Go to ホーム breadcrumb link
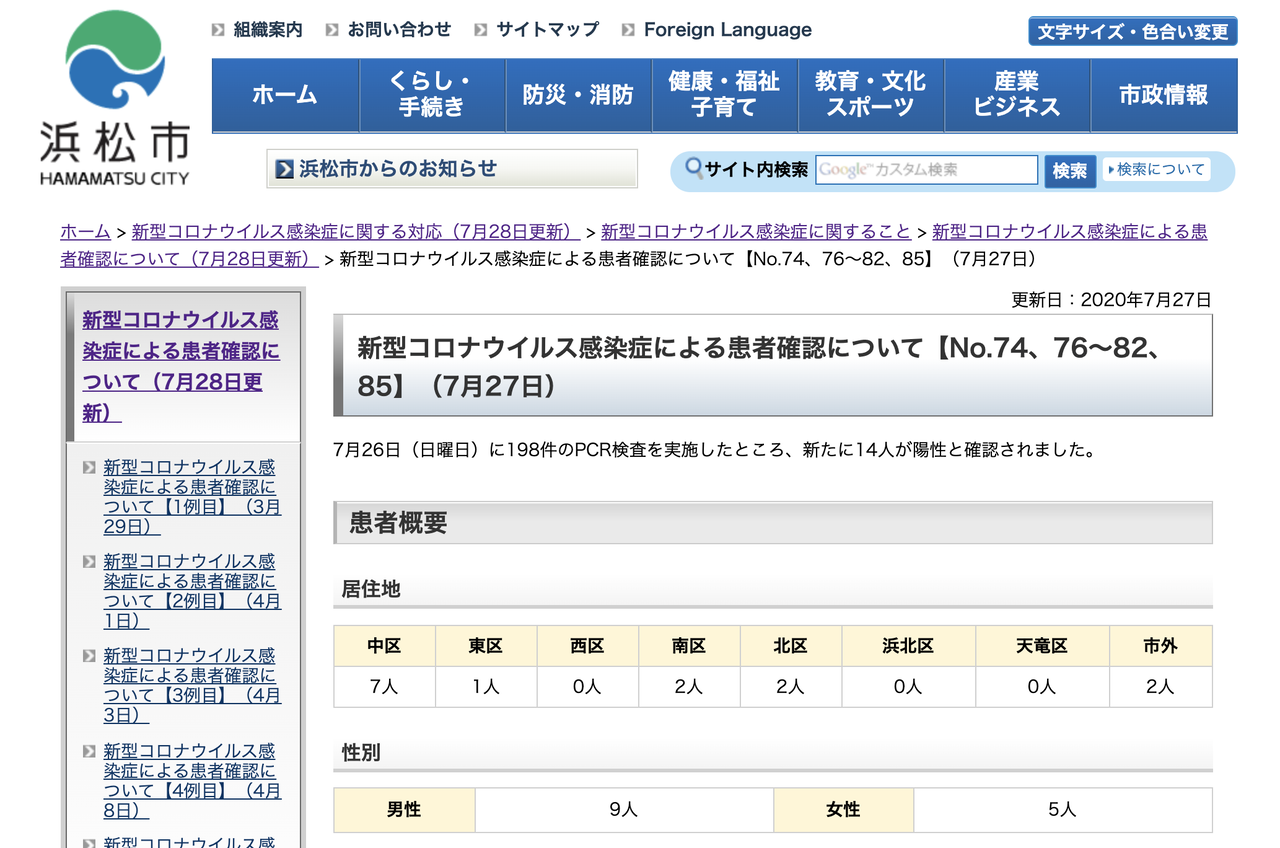Screen dimensions: 1280x848 click(85, 232)
